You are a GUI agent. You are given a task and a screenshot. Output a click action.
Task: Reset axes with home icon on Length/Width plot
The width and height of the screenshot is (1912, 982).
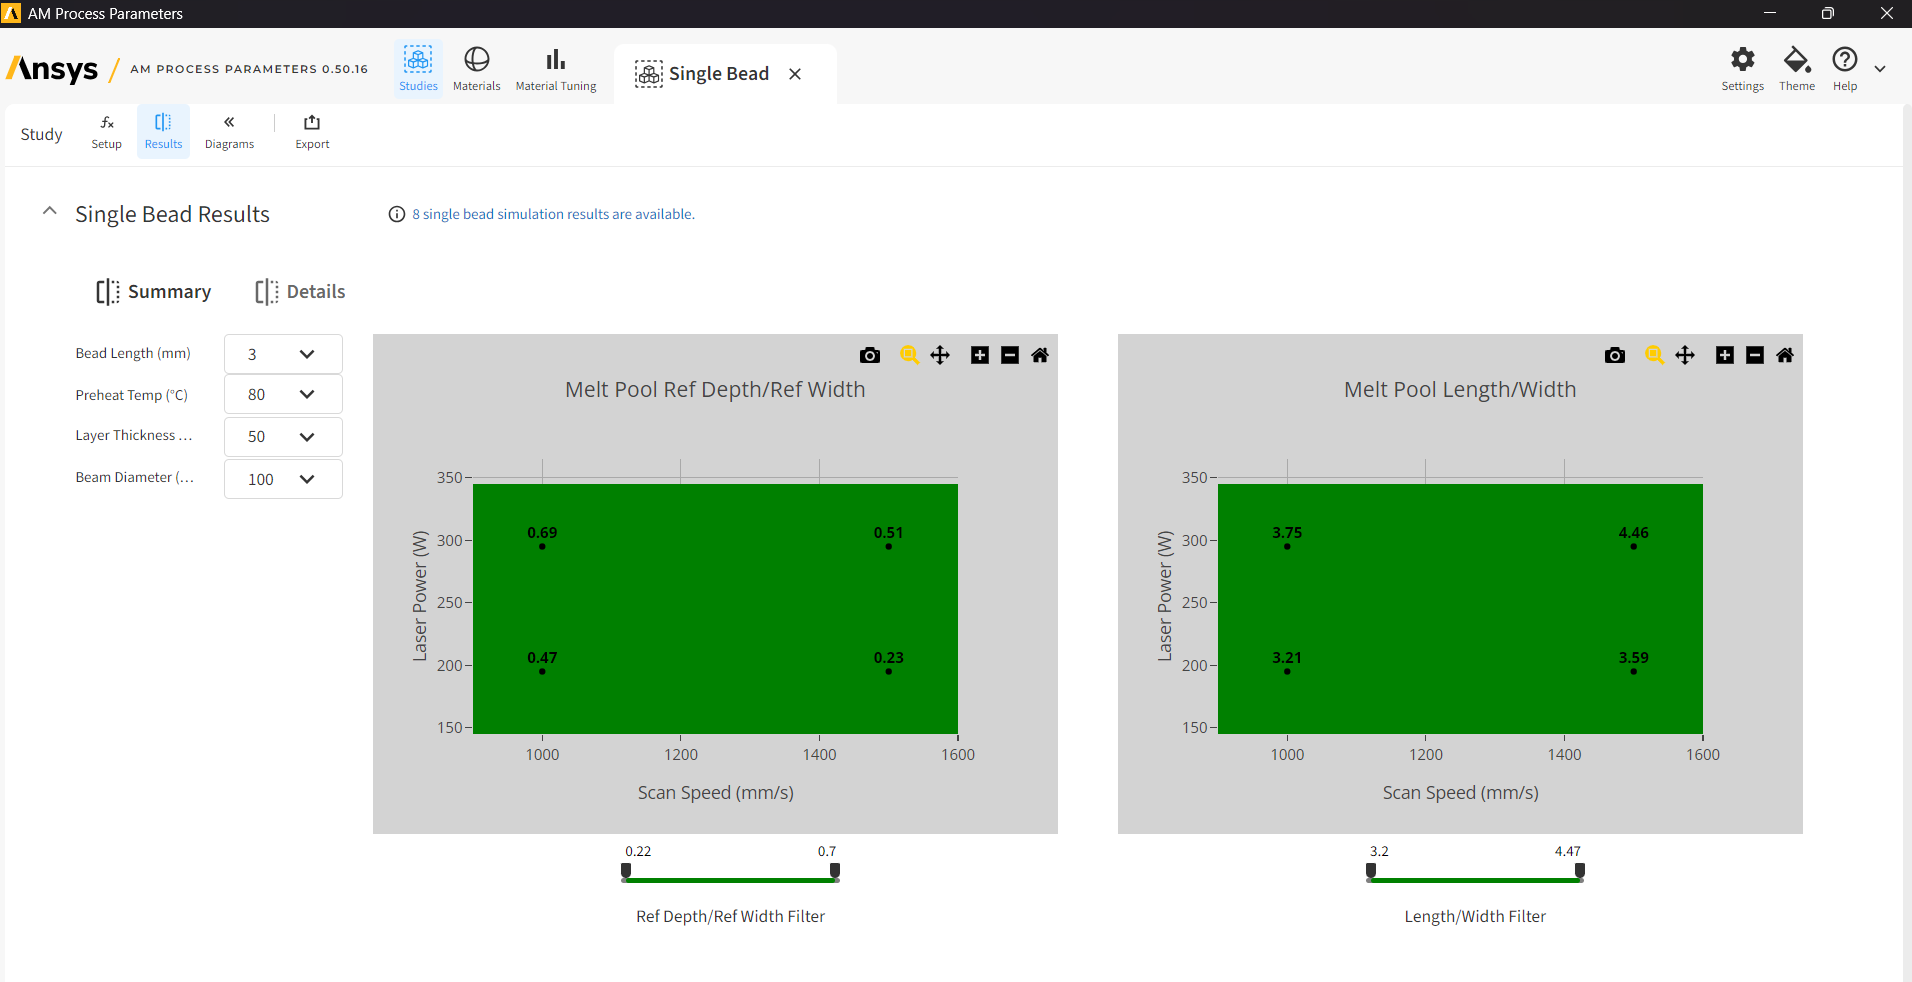click(1785, 355)
